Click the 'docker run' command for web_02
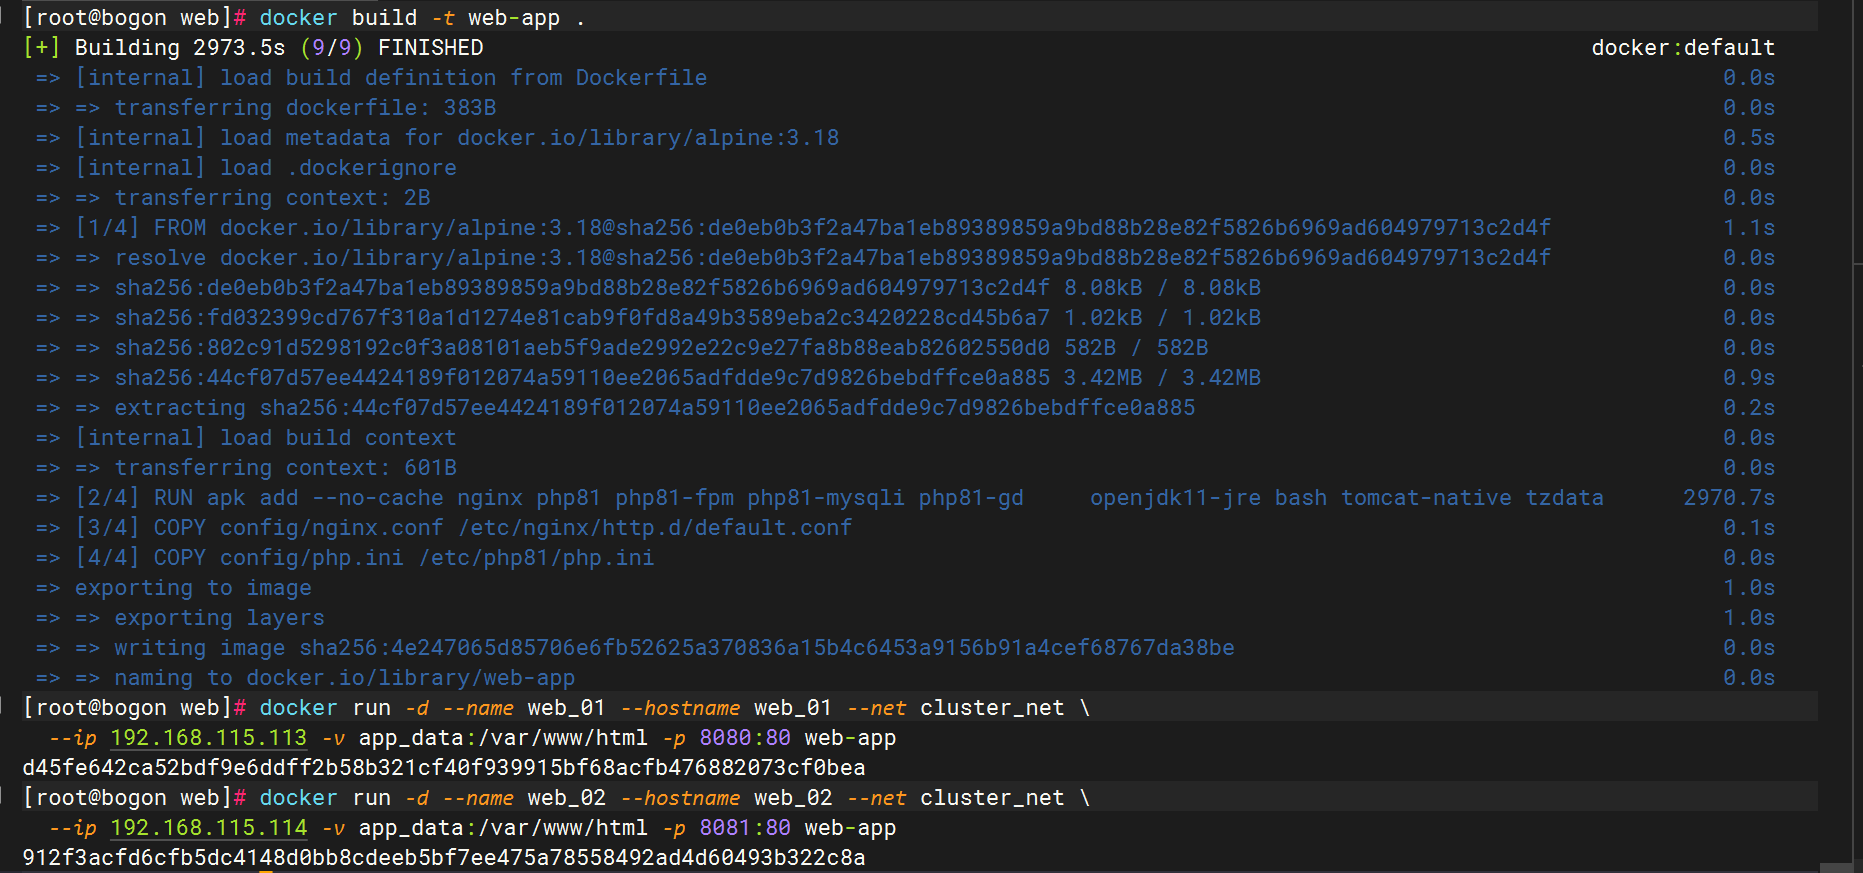Viewport: 1863px width, 873px height. [x=675, y=798]
